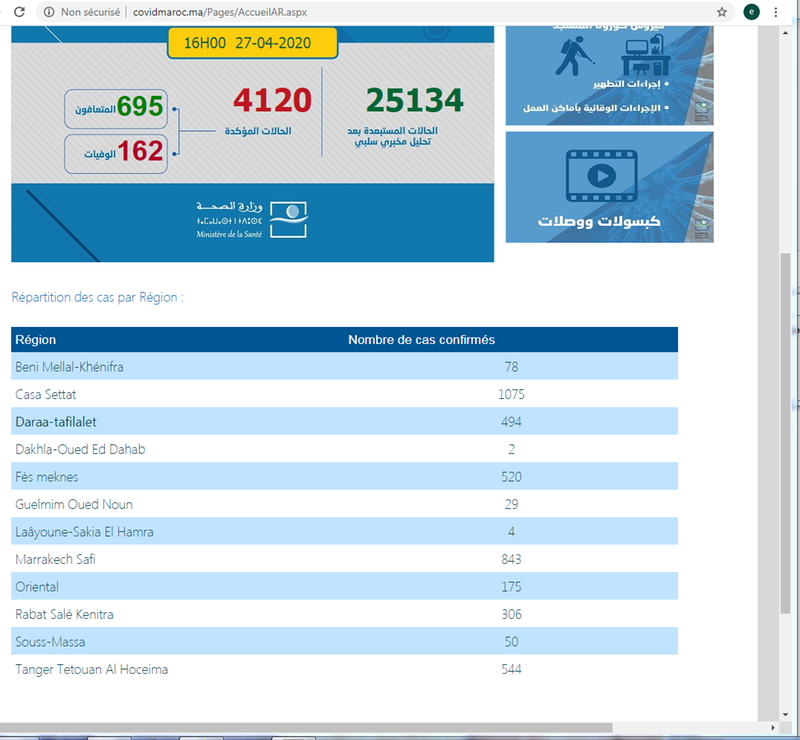Screen dimensions: 800x740
Task: Click the site security info icon
Action: (48, 12)
